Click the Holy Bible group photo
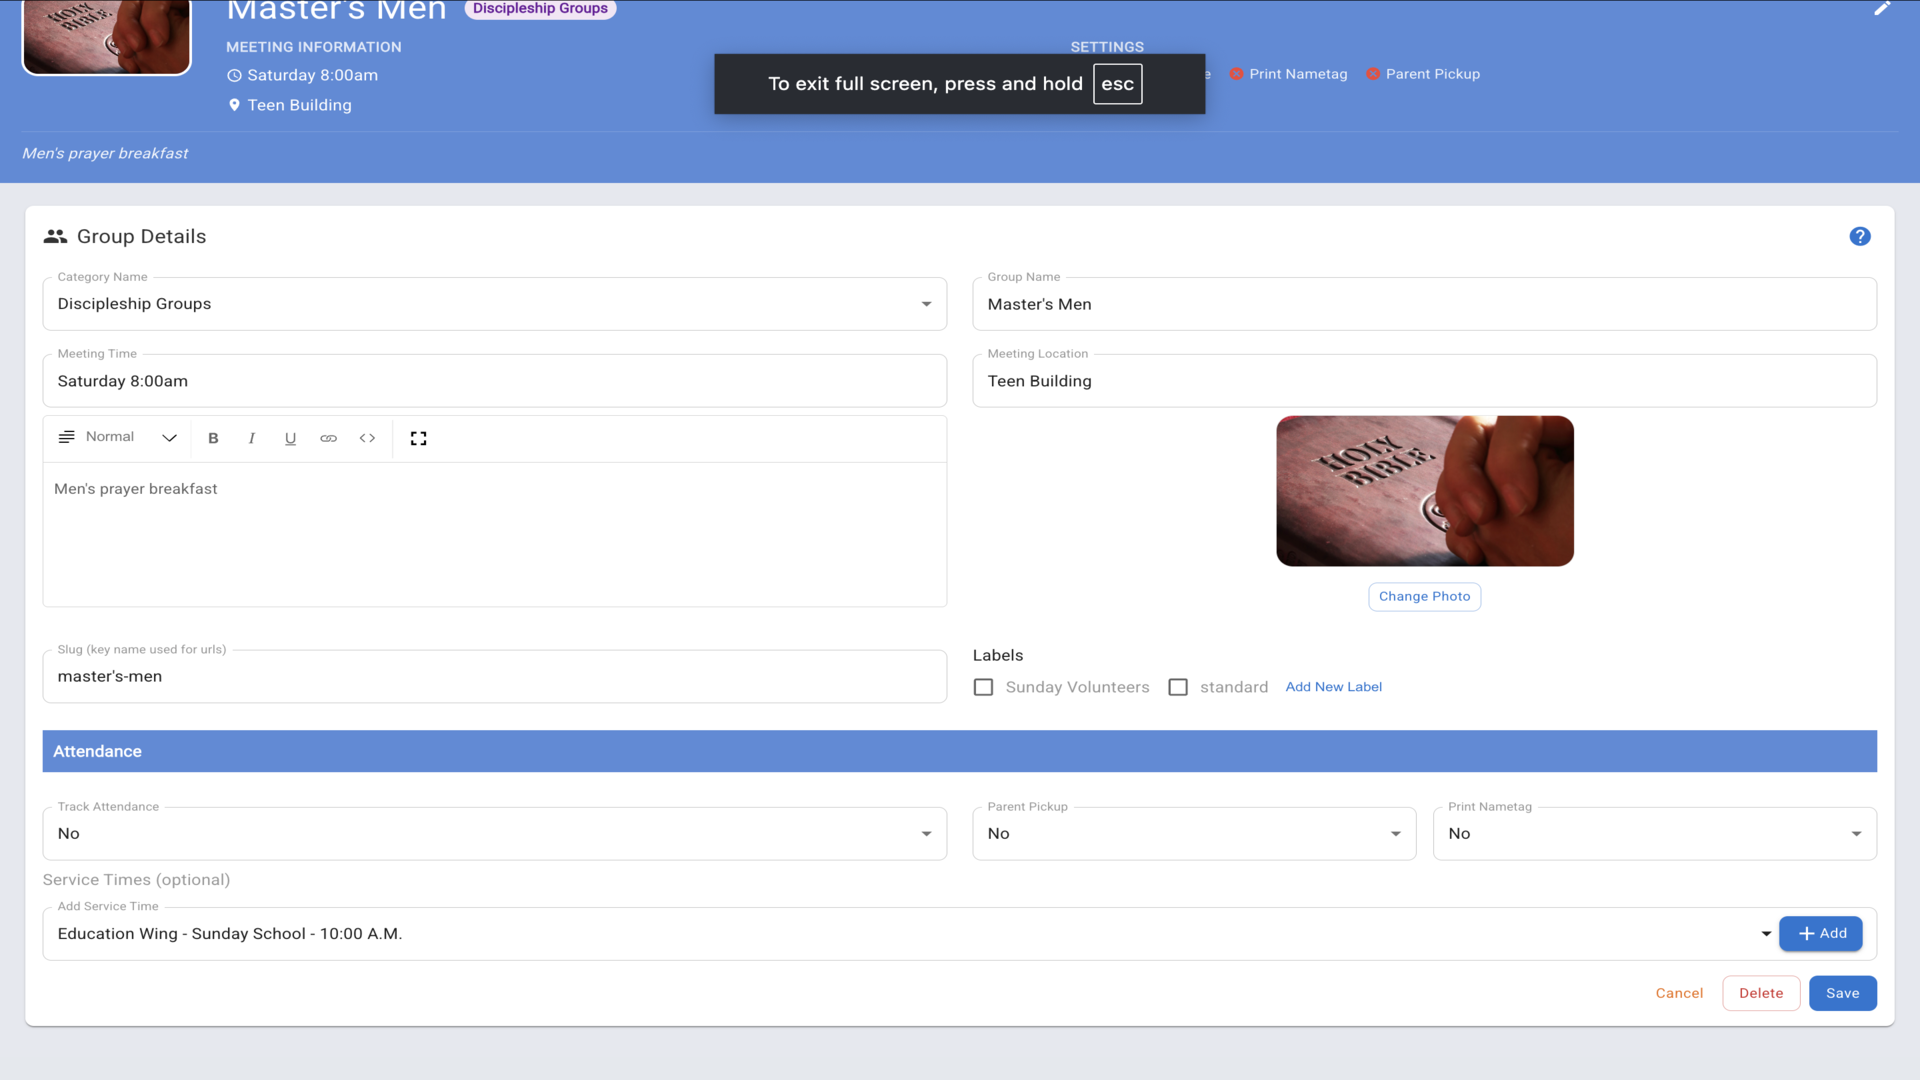Screen dimensions: 1920x1080 tap(1424, 491)
